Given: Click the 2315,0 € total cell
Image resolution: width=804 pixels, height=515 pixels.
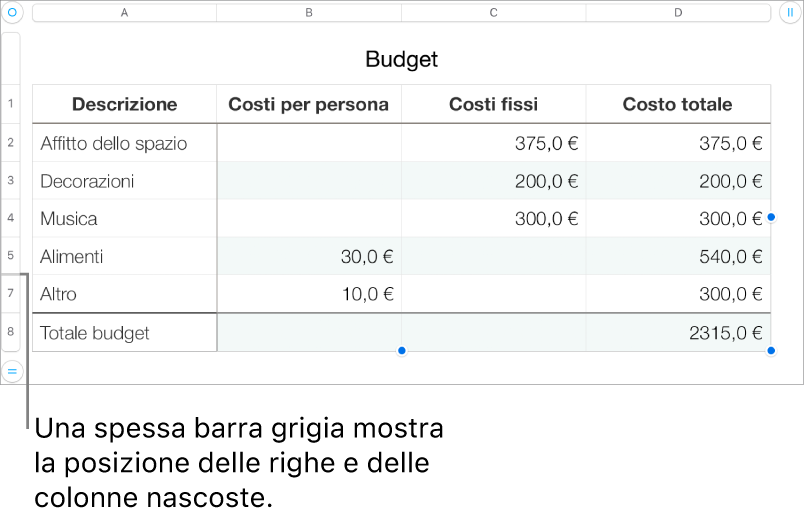Looking at the screenshot, I should 678,332.
